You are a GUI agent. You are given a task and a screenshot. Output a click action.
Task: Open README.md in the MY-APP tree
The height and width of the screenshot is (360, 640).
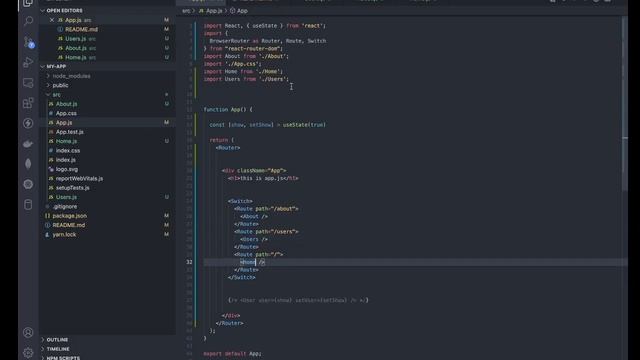pos(107,225)
